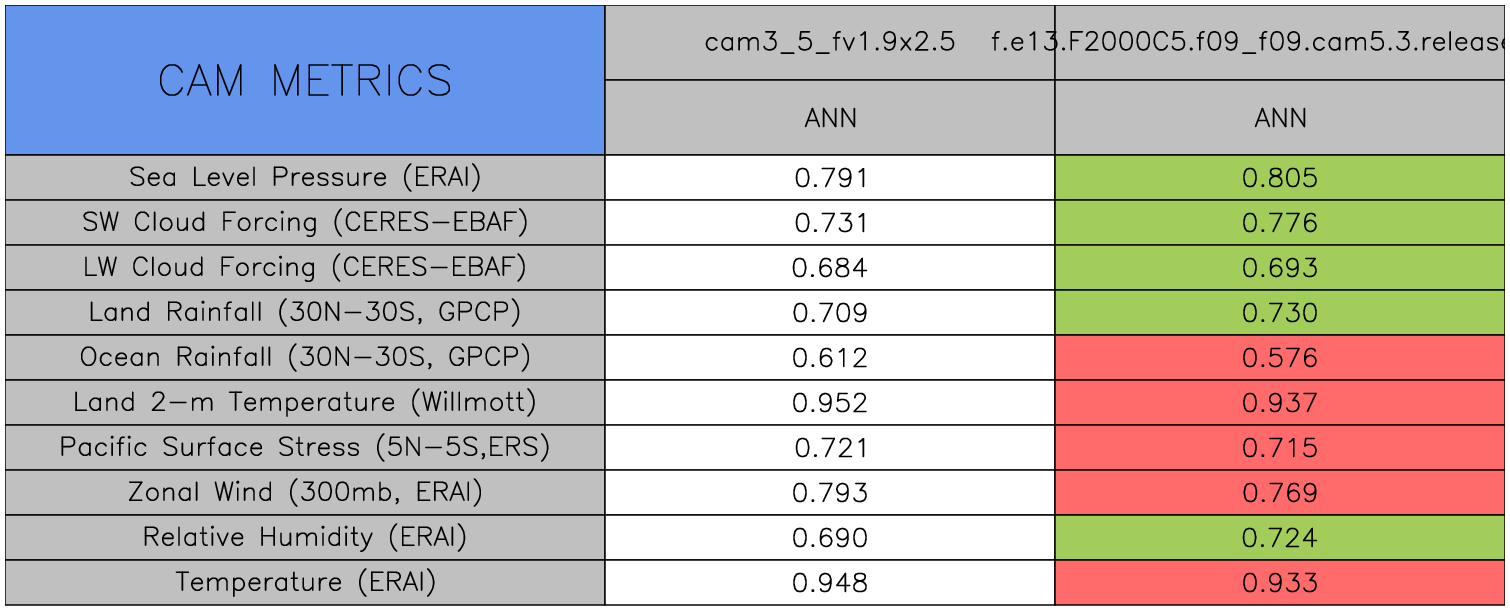1510x611 pixels.
Task: Select Land Rainfall (30N-30S, GPCP) label
Action: 305,312
